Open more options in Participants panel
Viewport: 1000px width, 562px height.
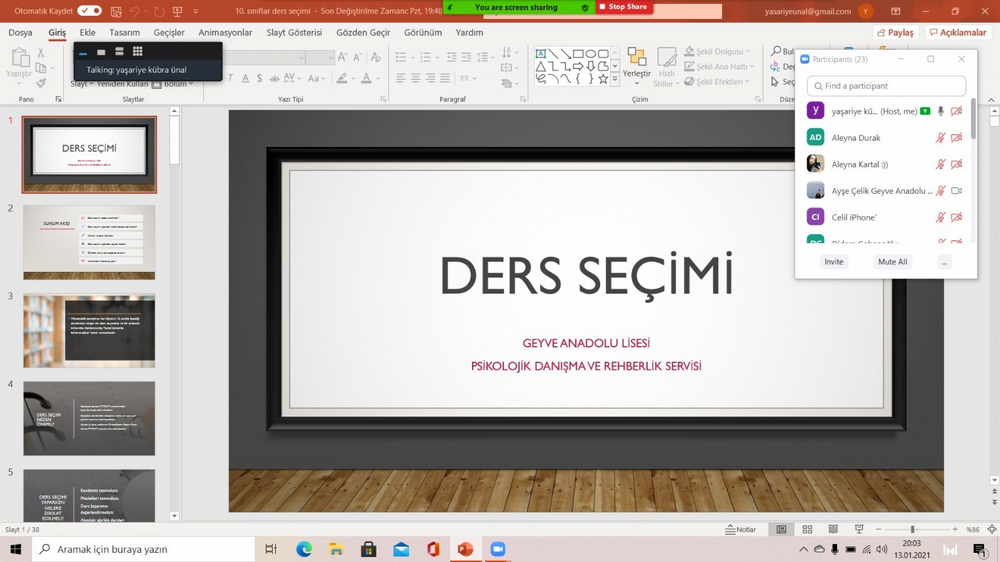(945, 262)
